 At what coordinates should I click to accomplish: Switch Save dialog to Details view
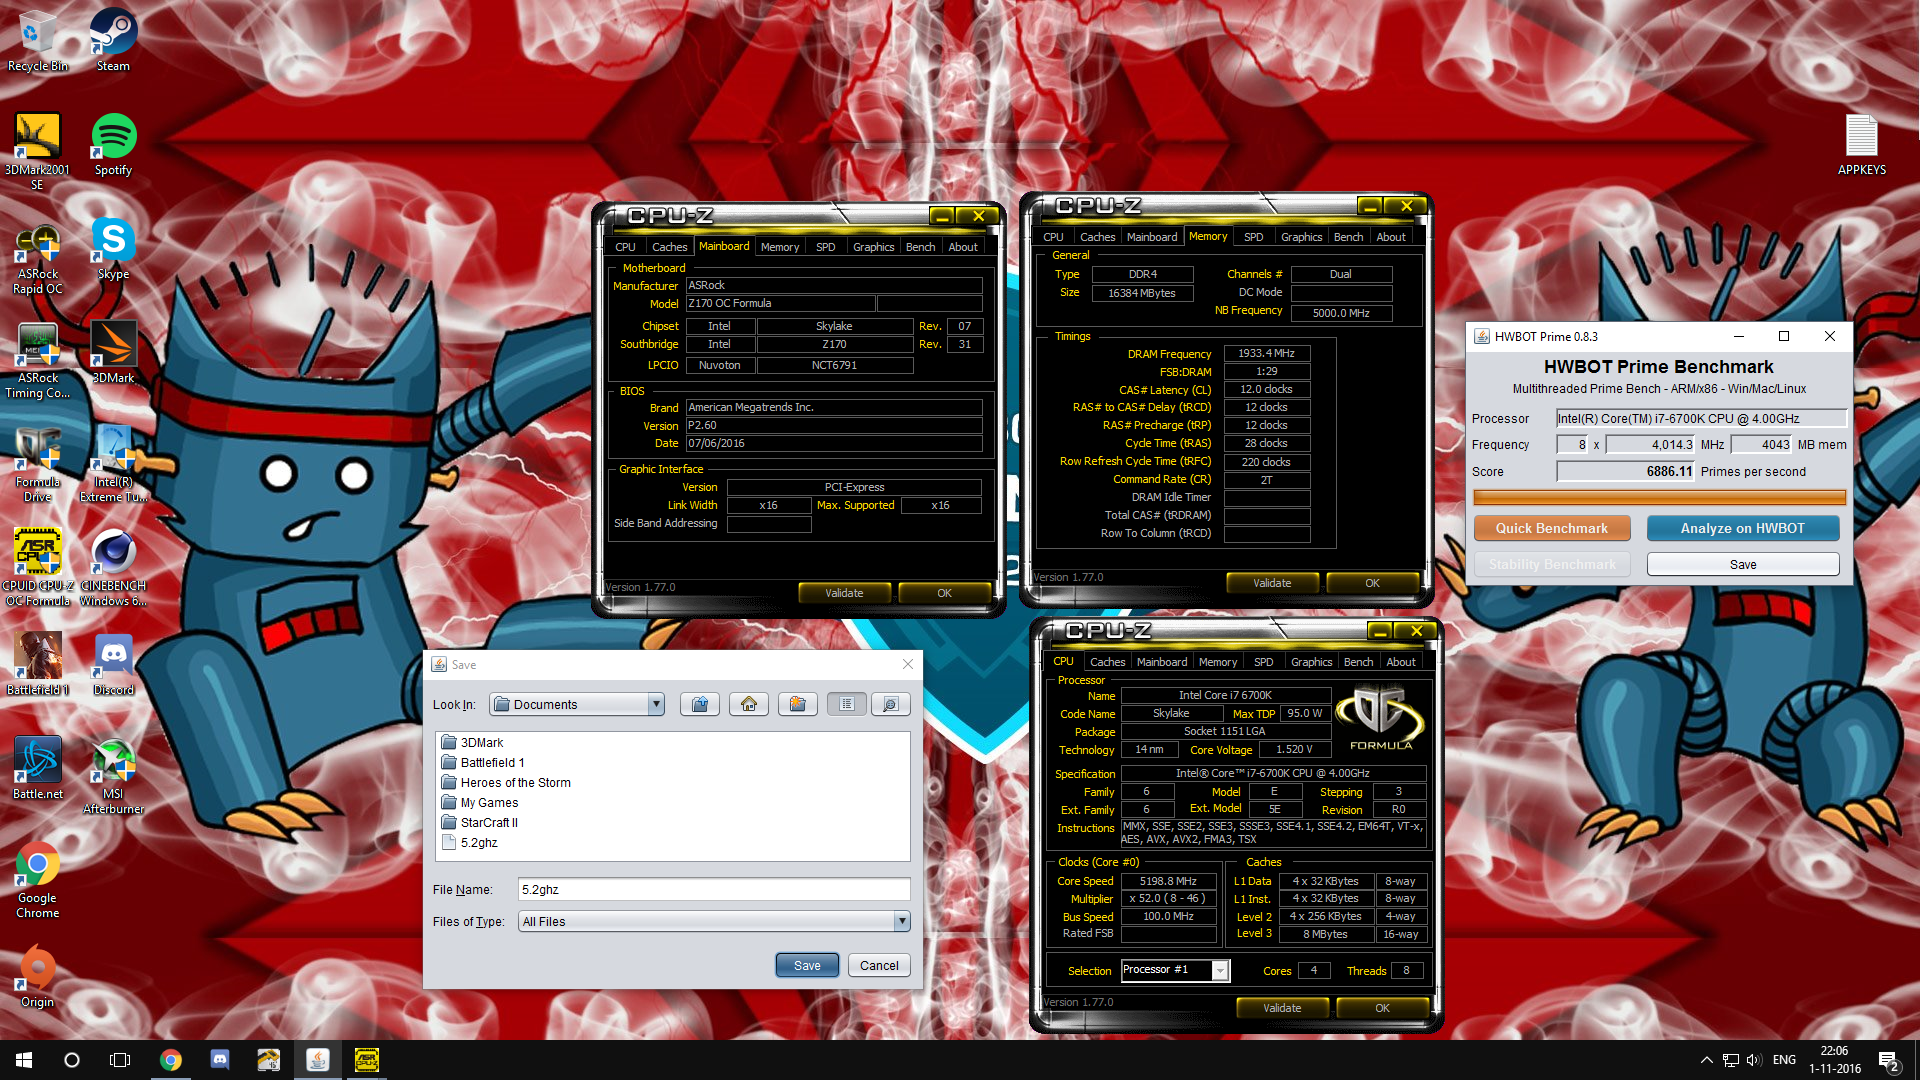click(890, 704)
